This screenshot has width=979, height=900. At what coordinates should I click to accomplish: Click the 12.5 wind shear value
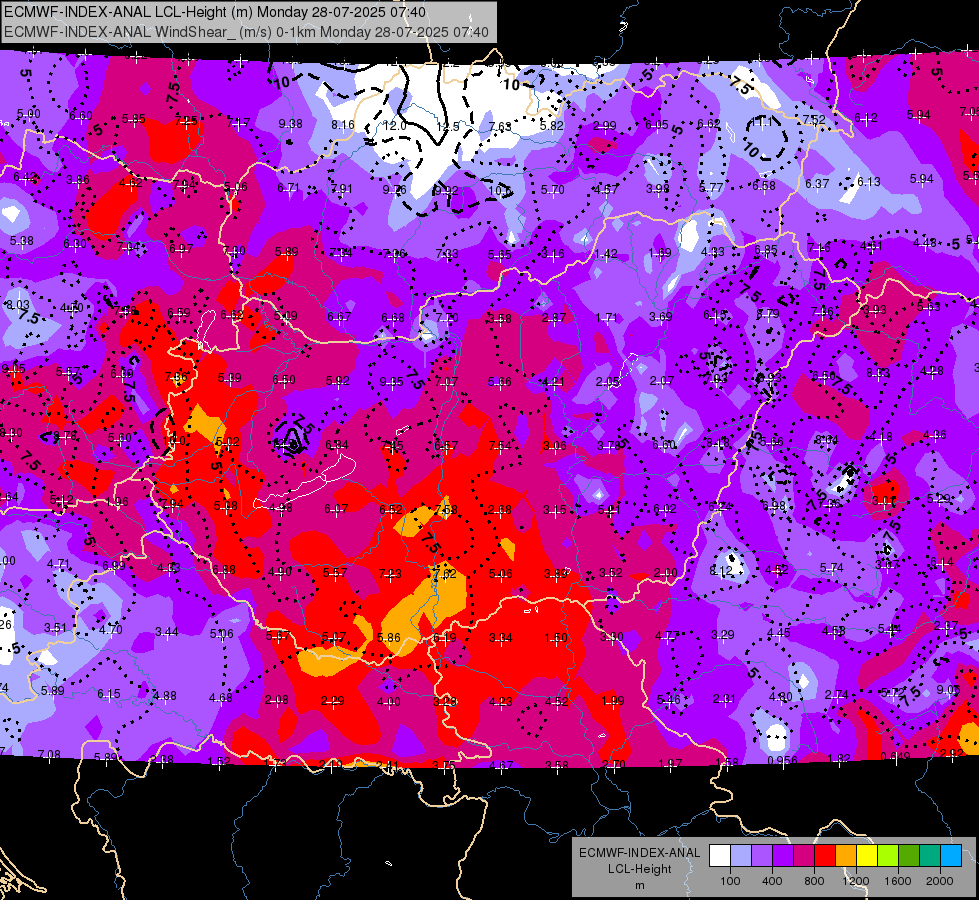click(448, 126)
